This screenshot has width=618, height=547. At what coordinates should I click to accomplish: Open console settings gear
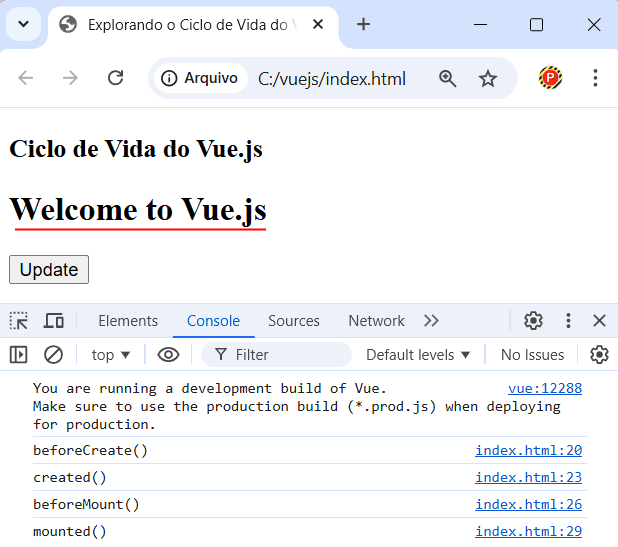(599, 355)
